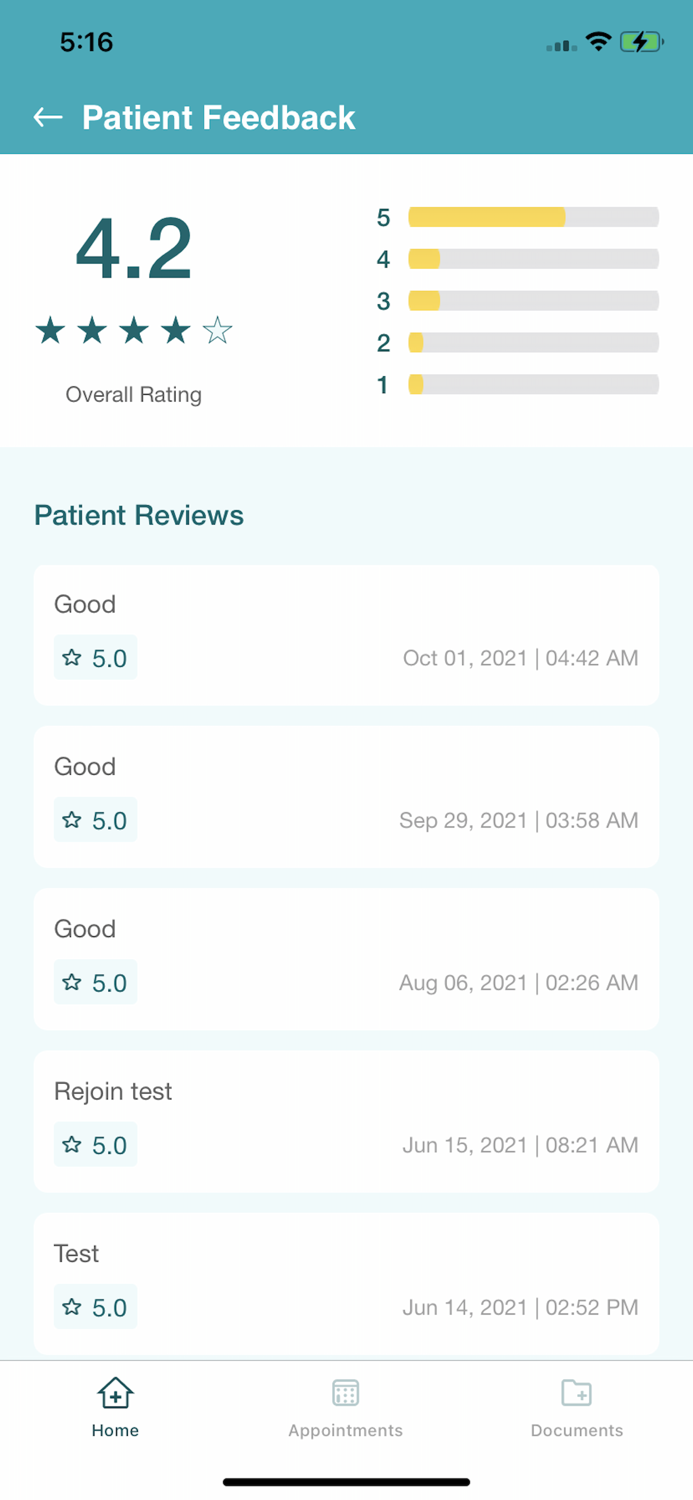
Task: Select the Home icon in bottom navigation
Action: 114,1392
